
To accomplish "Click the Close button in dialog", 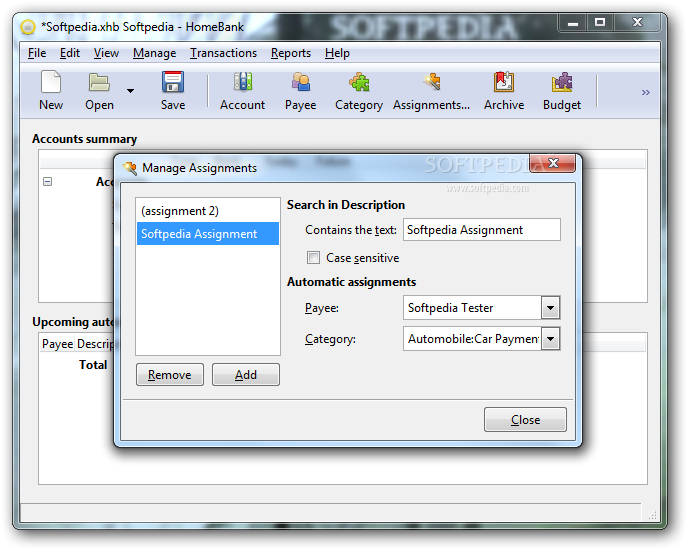I will 525,420.
